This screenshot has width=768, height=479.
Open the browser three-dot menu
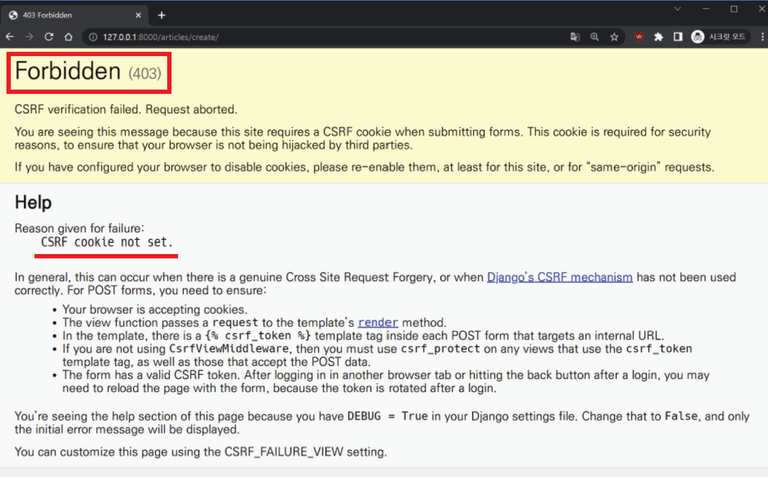coord(762,37)
